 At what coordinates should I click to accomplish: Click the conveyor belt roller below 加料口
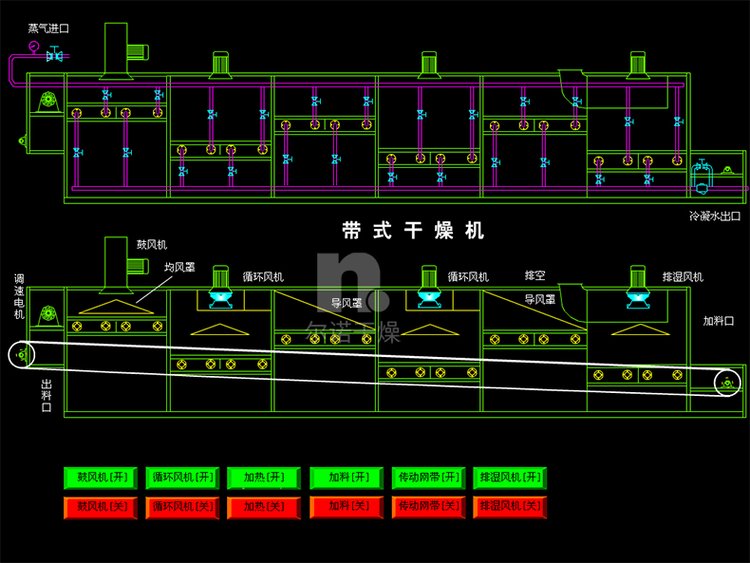coord(726,382)
